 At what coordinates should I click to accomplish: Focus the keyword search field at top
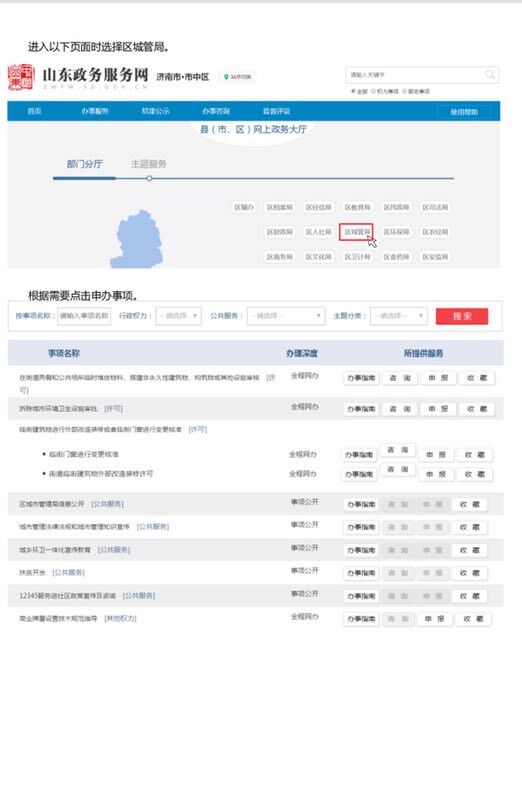click(421, 74)
